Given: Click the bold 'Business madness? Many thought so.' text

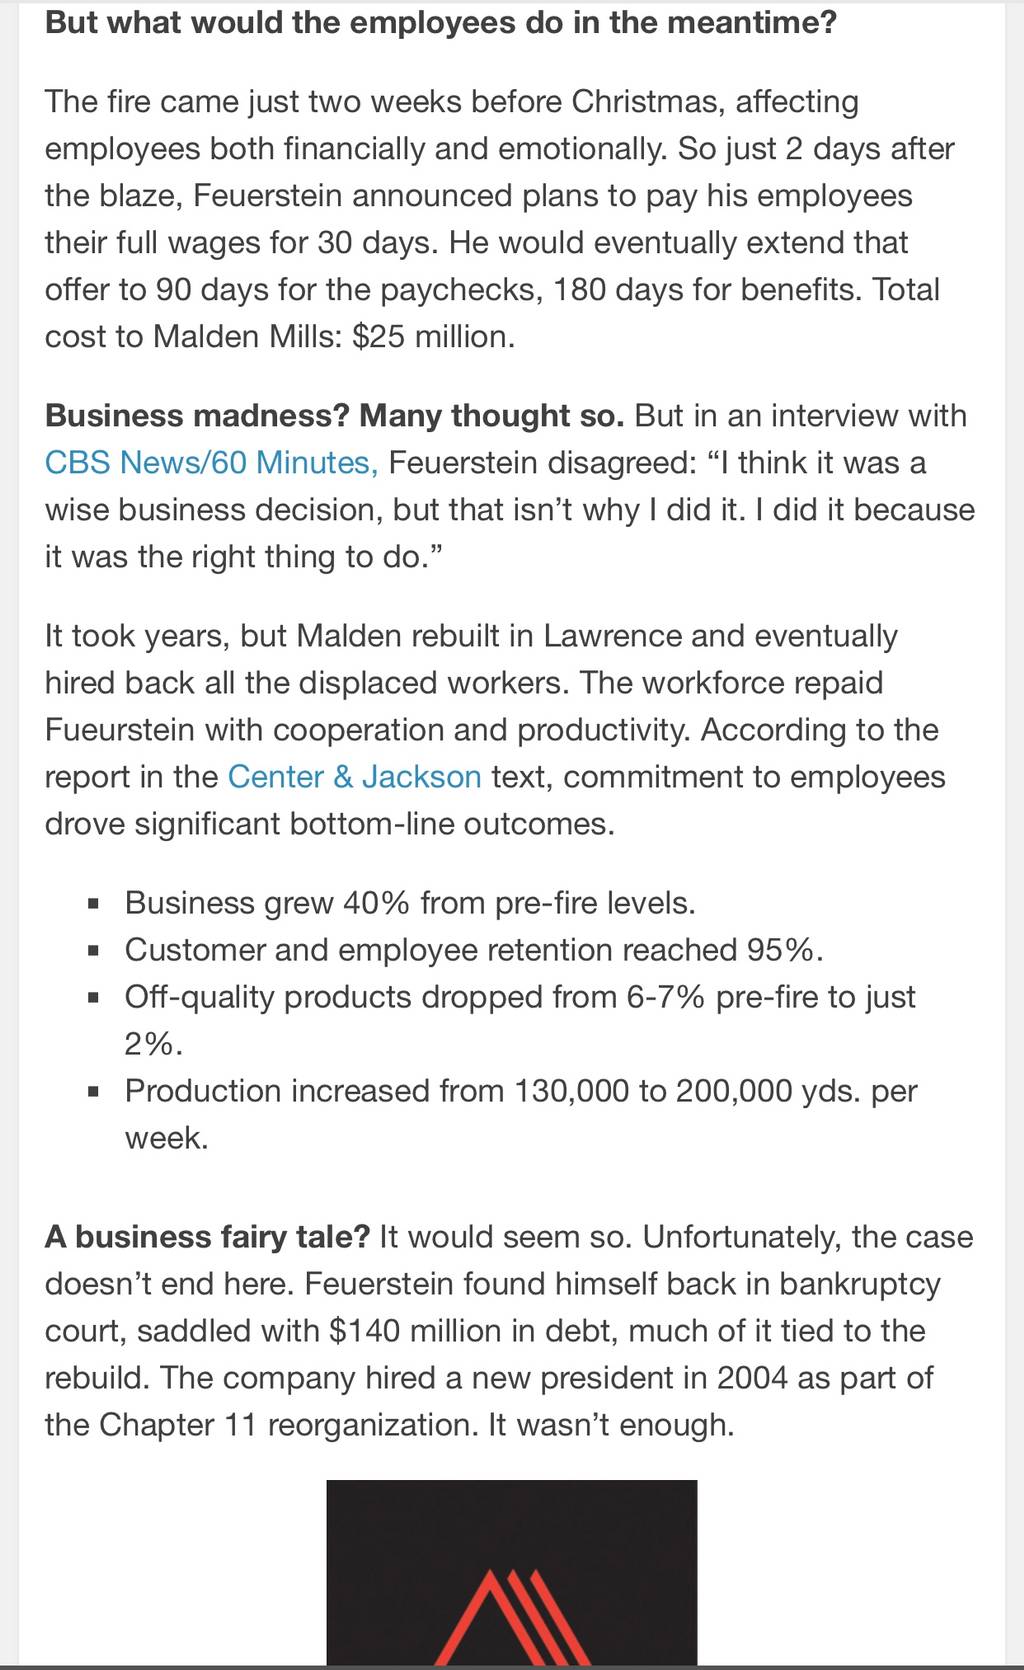Looking at the screenshot, I should (335, 416).
